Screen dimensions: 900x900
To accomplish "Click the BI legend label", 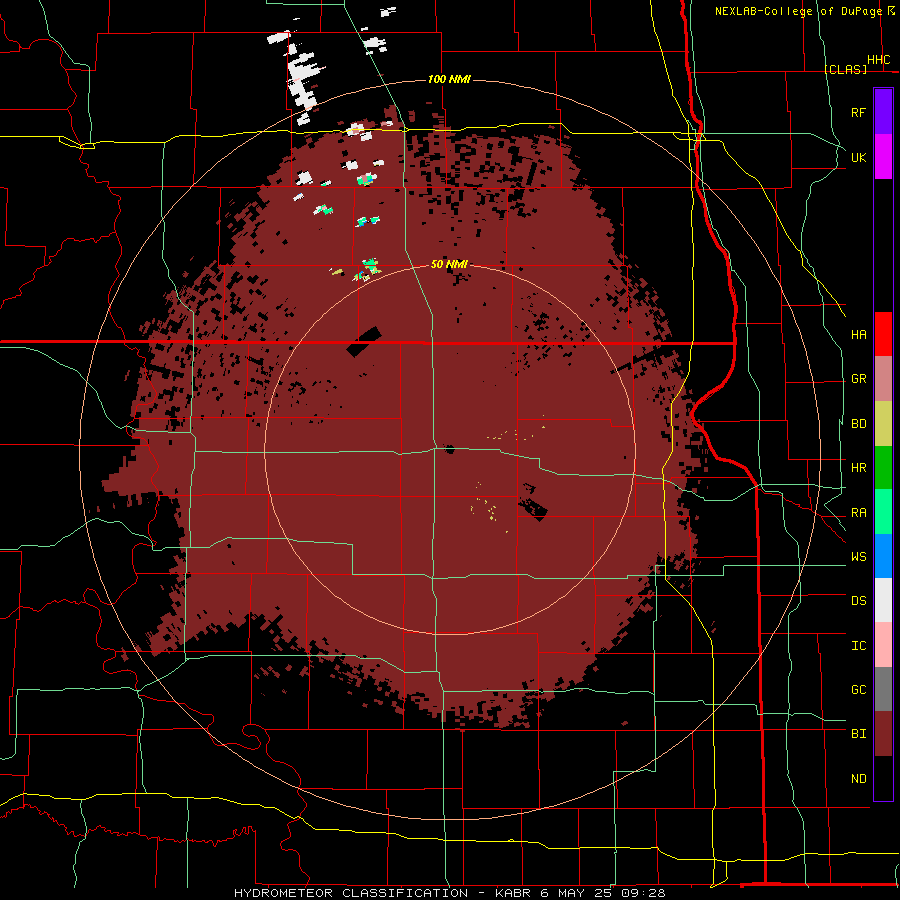I will [858, 734].
